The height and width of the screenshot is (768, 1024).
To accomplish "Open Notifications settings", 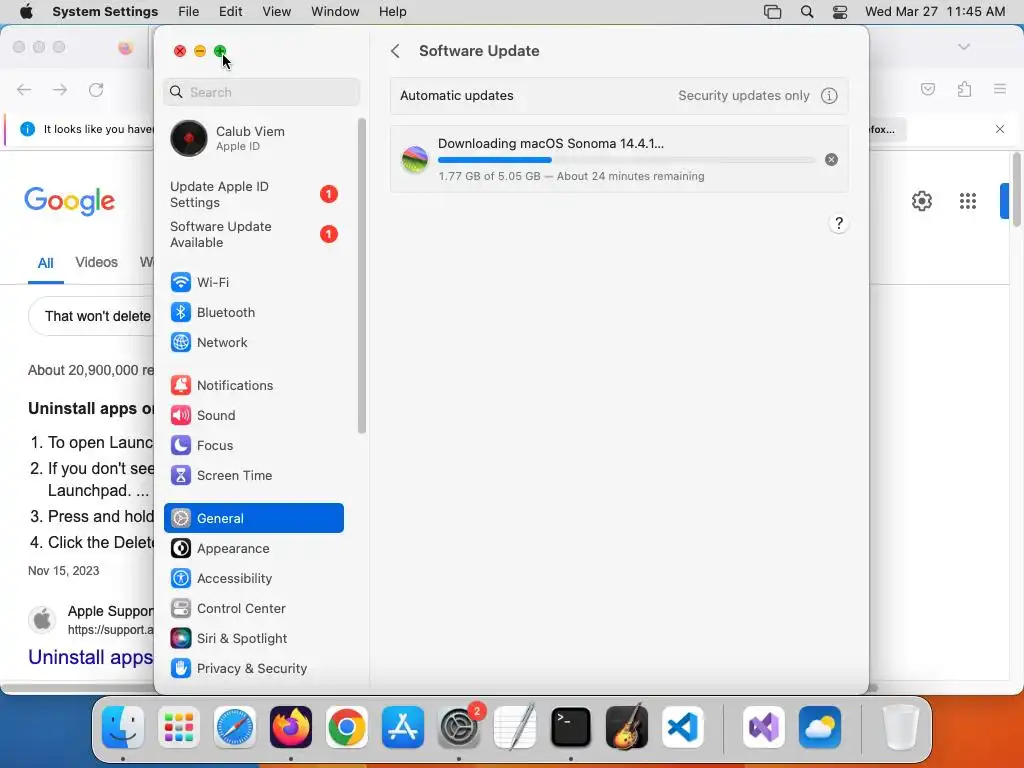I will click(x=253, y=385).
